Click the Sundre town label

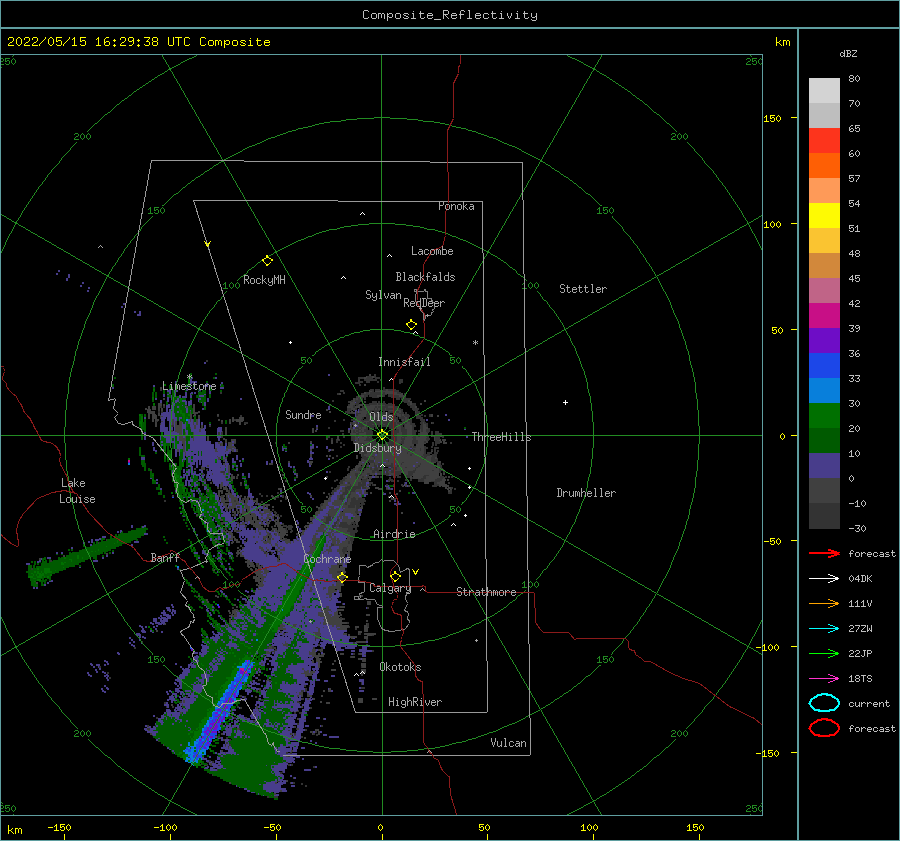tap(303, 414)
